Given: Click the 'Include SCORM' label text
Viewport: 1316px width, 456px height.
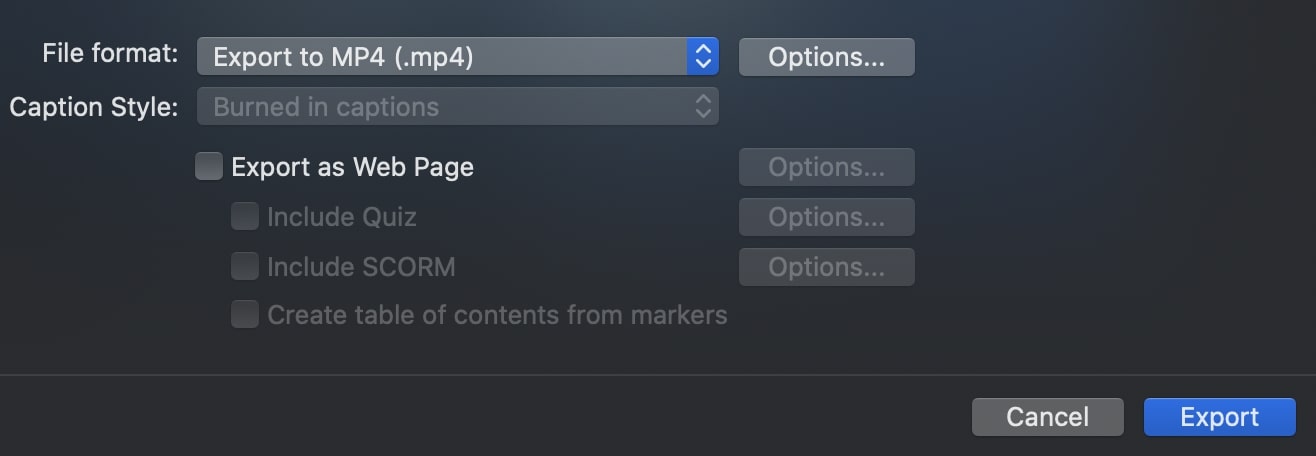Looking at the screenshot, I should pos(361,267).
